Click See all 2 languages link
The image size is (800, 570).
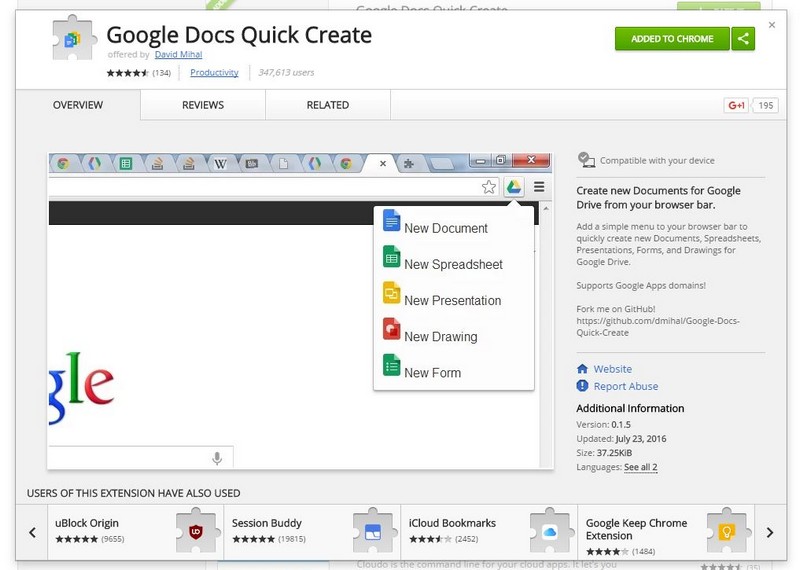click(641, 467)
